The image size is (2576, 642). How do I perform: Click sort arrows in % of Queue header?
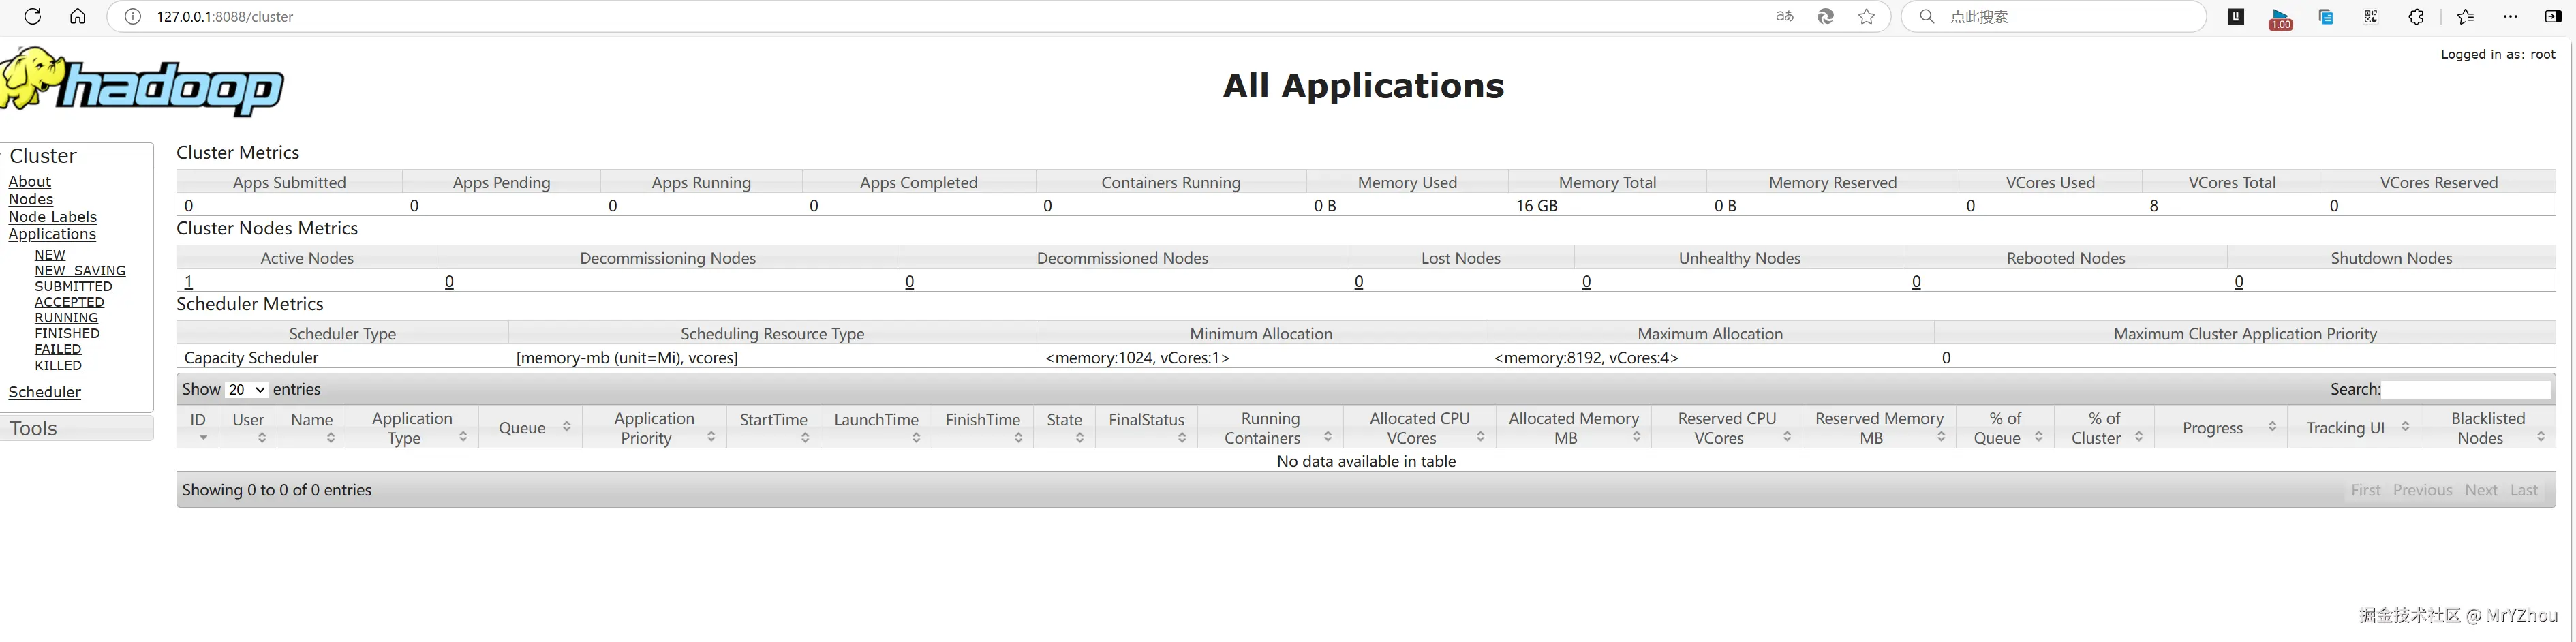coord(2039,437)
